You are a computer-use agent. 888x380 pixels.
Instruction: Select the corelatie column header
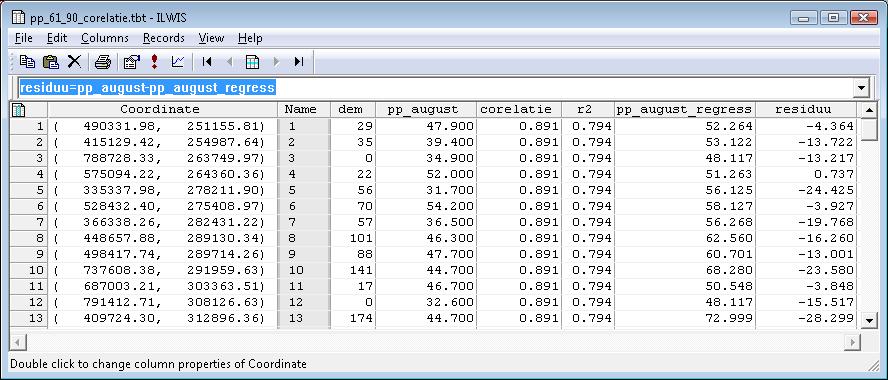(518, 109)
